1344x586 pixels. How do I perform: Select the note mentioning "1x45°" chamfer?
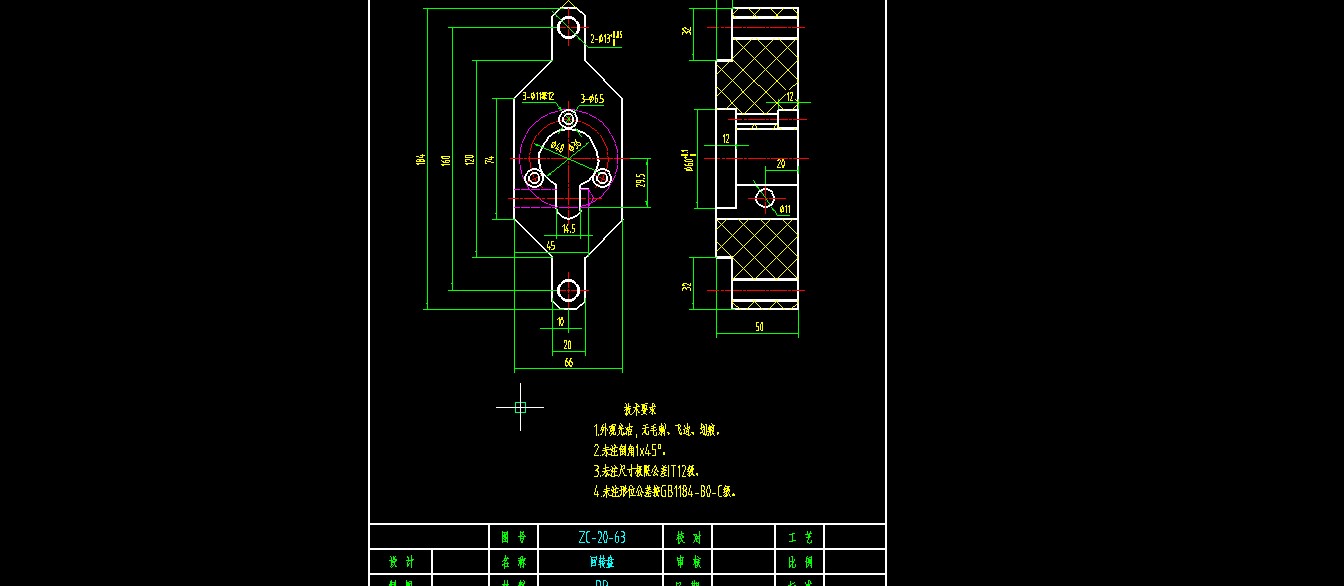point(630,451)
